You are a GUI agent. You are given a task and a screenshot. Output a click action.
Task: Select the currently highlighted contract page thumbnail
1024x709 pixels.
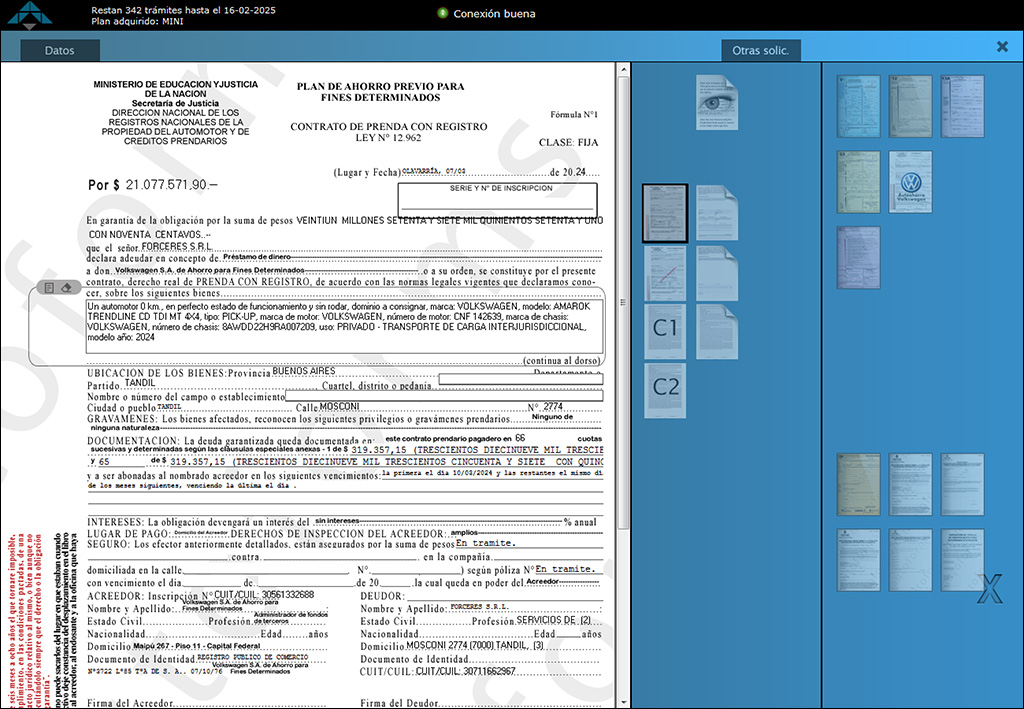pos(665,213)
